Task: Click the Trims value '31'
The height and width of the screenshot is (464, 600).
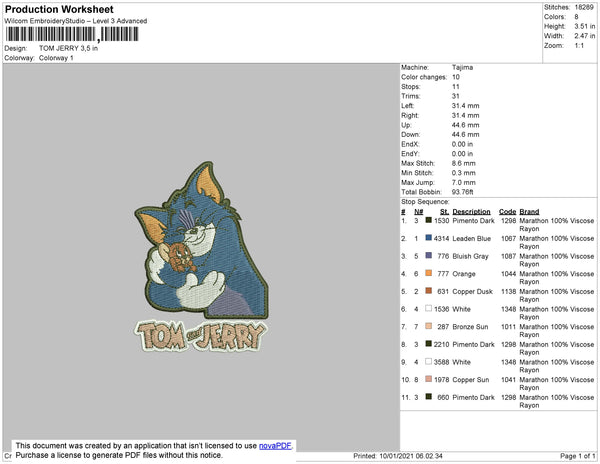Action: click(x=455, y=96)
